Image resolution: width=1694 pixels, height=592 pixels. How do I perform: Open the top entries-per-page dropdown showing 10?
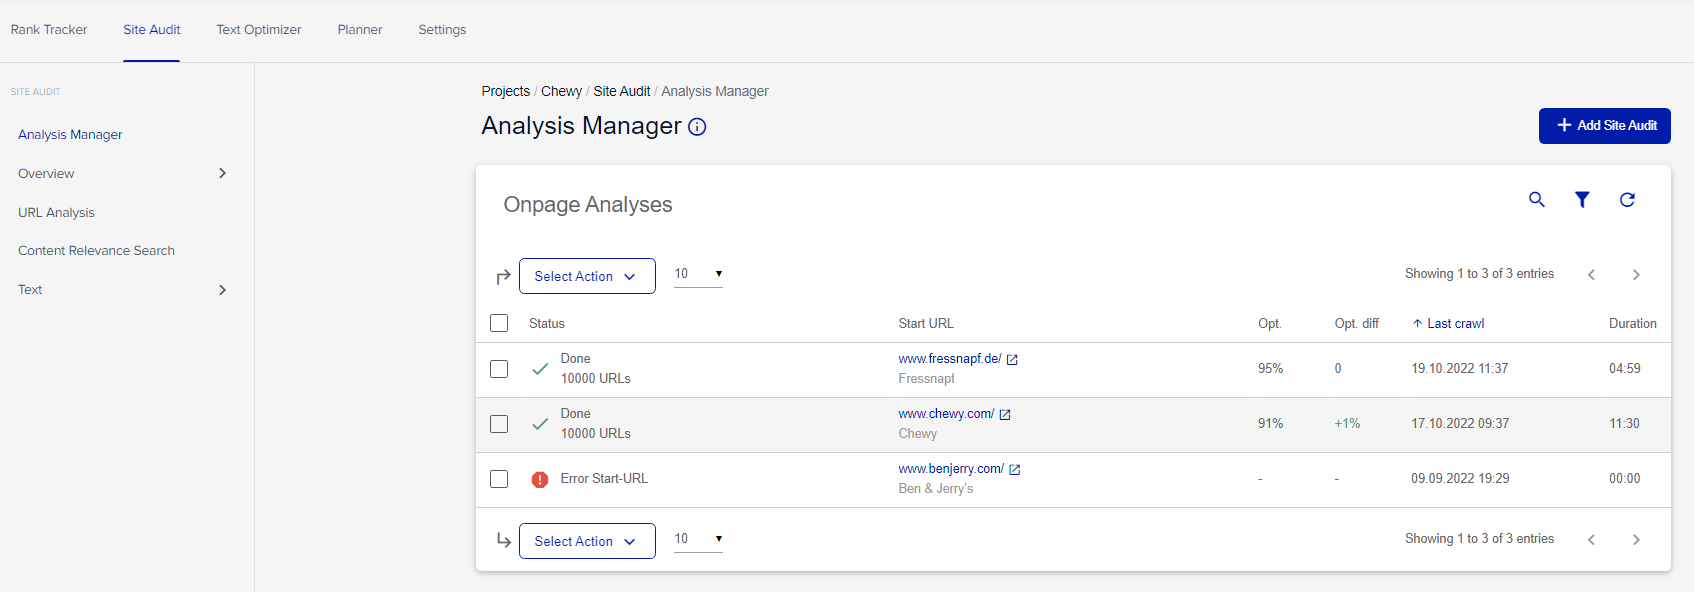click(698, 274)
